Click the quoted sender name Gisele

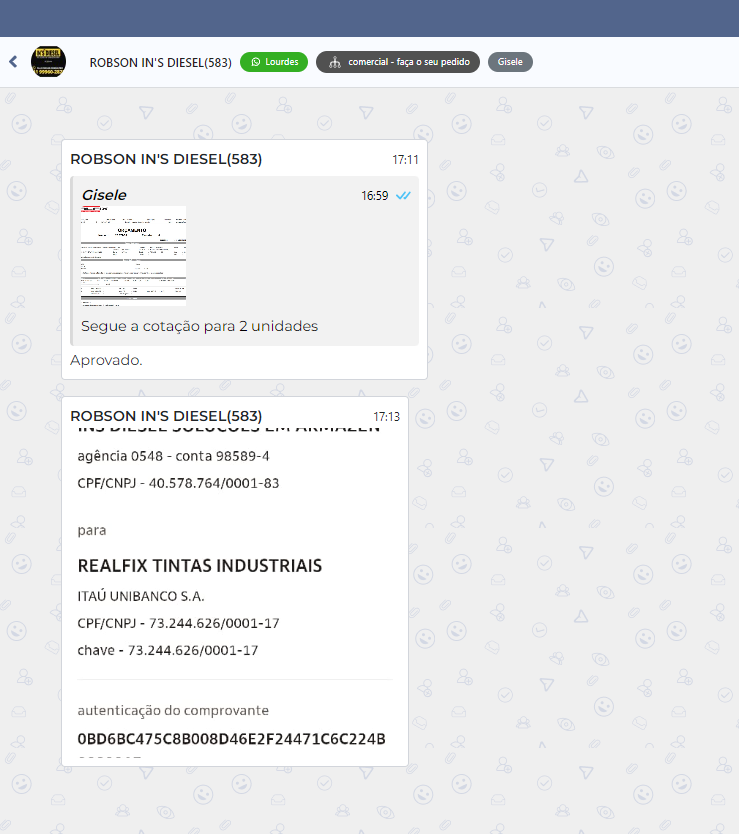click(x=104, y=195)
